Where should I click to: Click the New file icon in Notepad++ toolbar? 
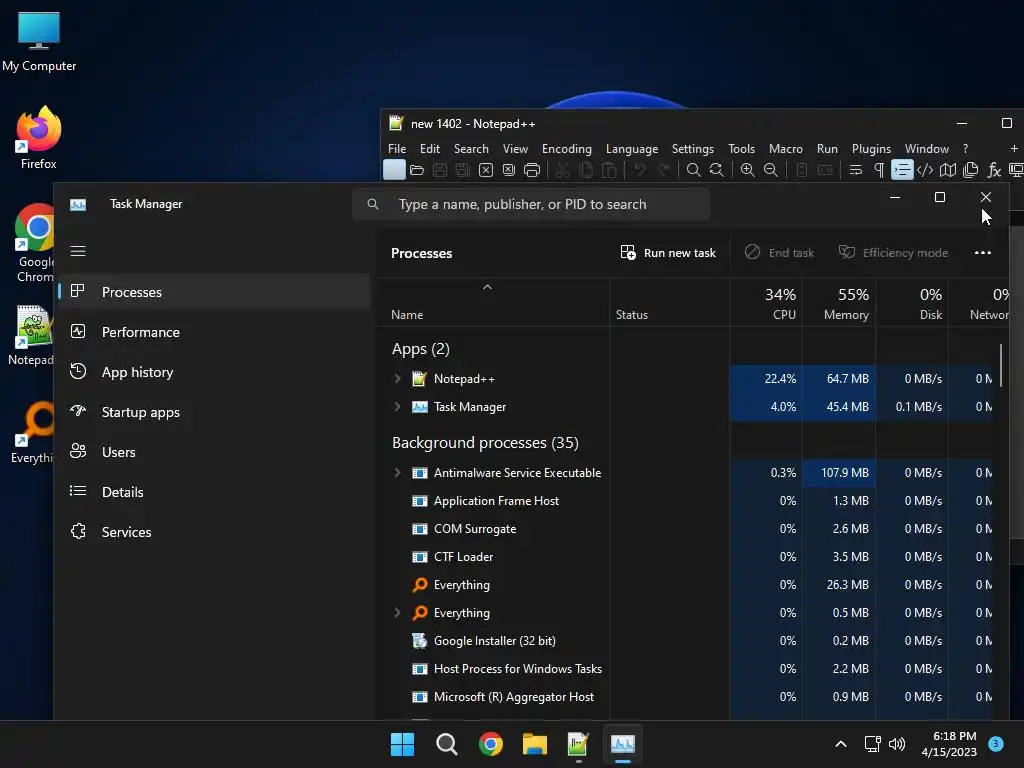coord(394,170)
